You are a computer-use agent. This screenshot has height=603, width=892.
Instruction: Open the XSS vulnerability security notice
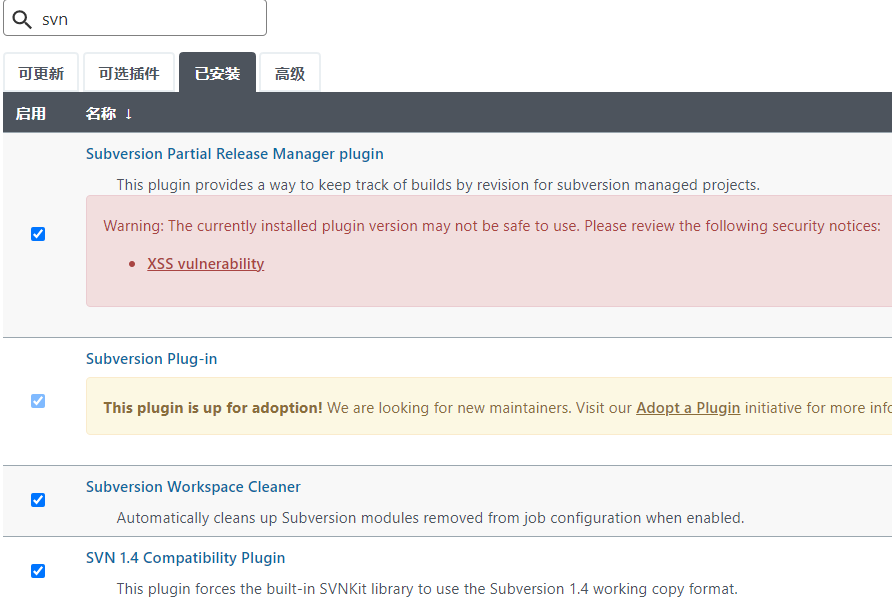[x=205, y=264]
